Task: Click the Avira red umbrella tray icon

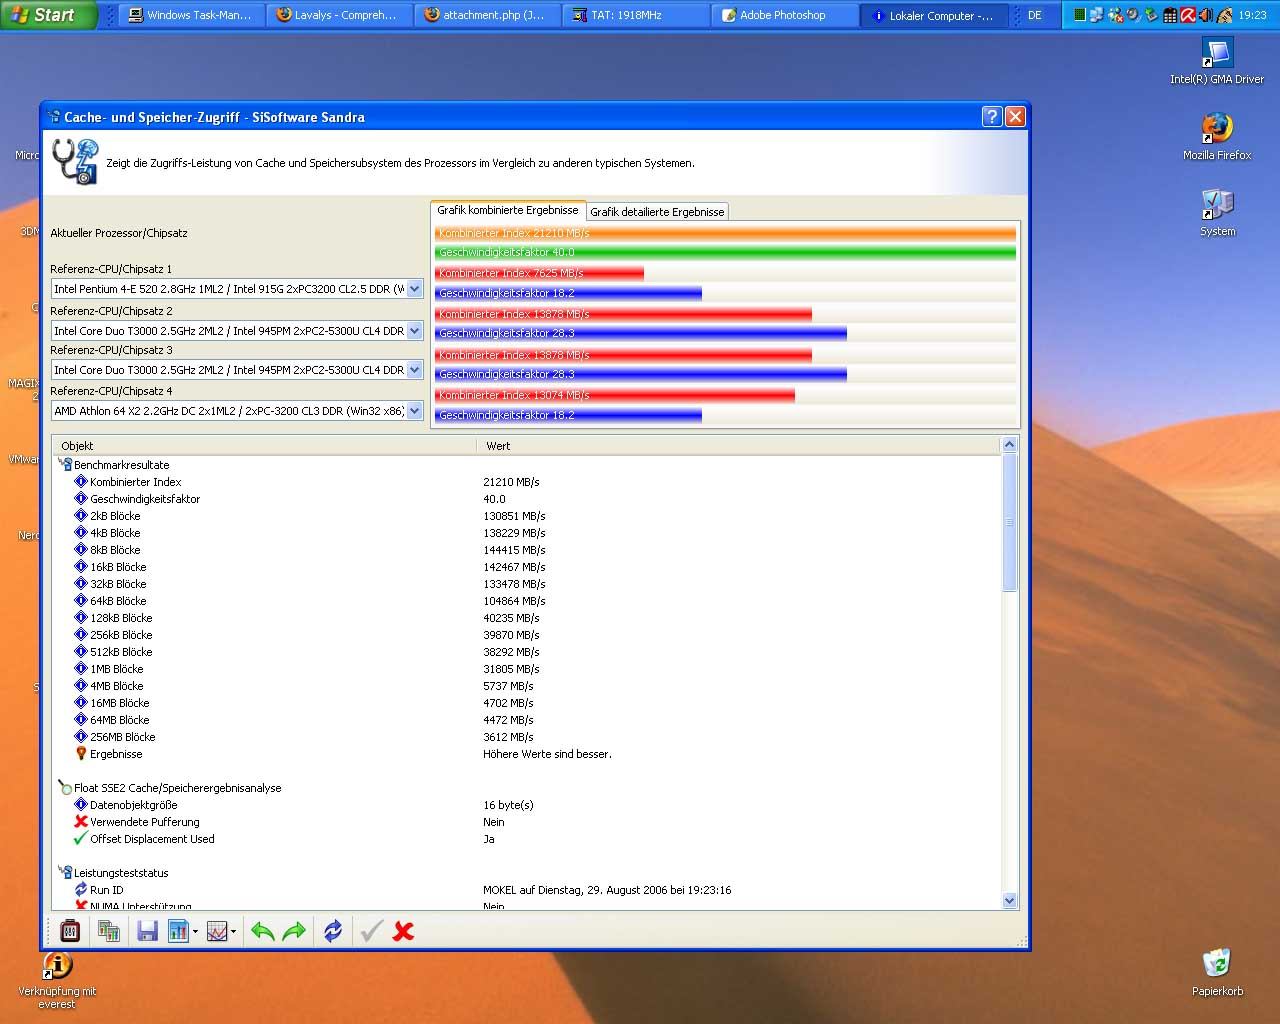Action: pyautogui.click(x=1188, y=15)
